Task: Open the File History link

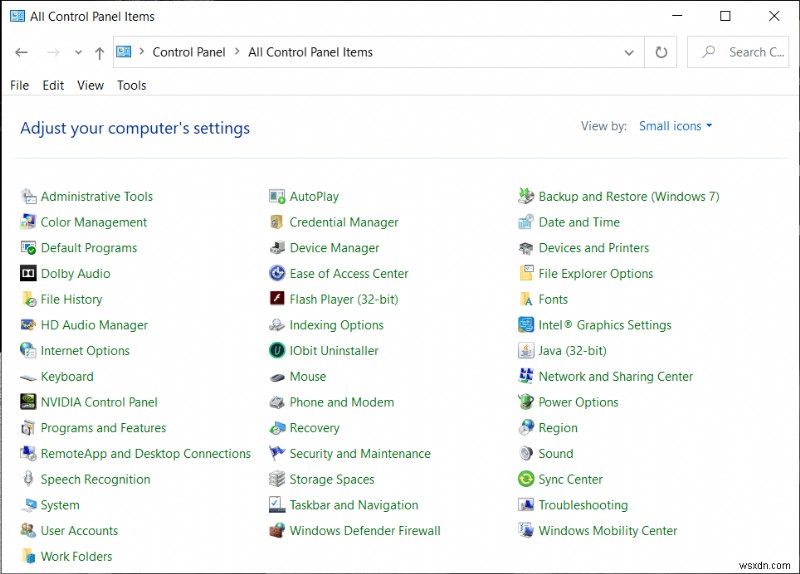Action: click(x=71, y=299)
